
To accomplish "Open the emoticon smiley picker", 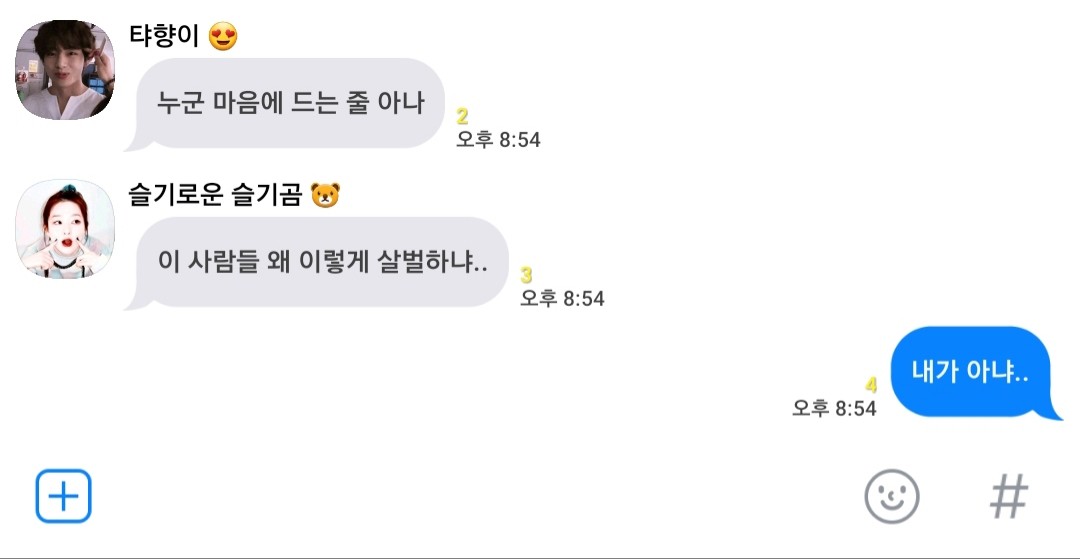I will (x=891, y=496).
